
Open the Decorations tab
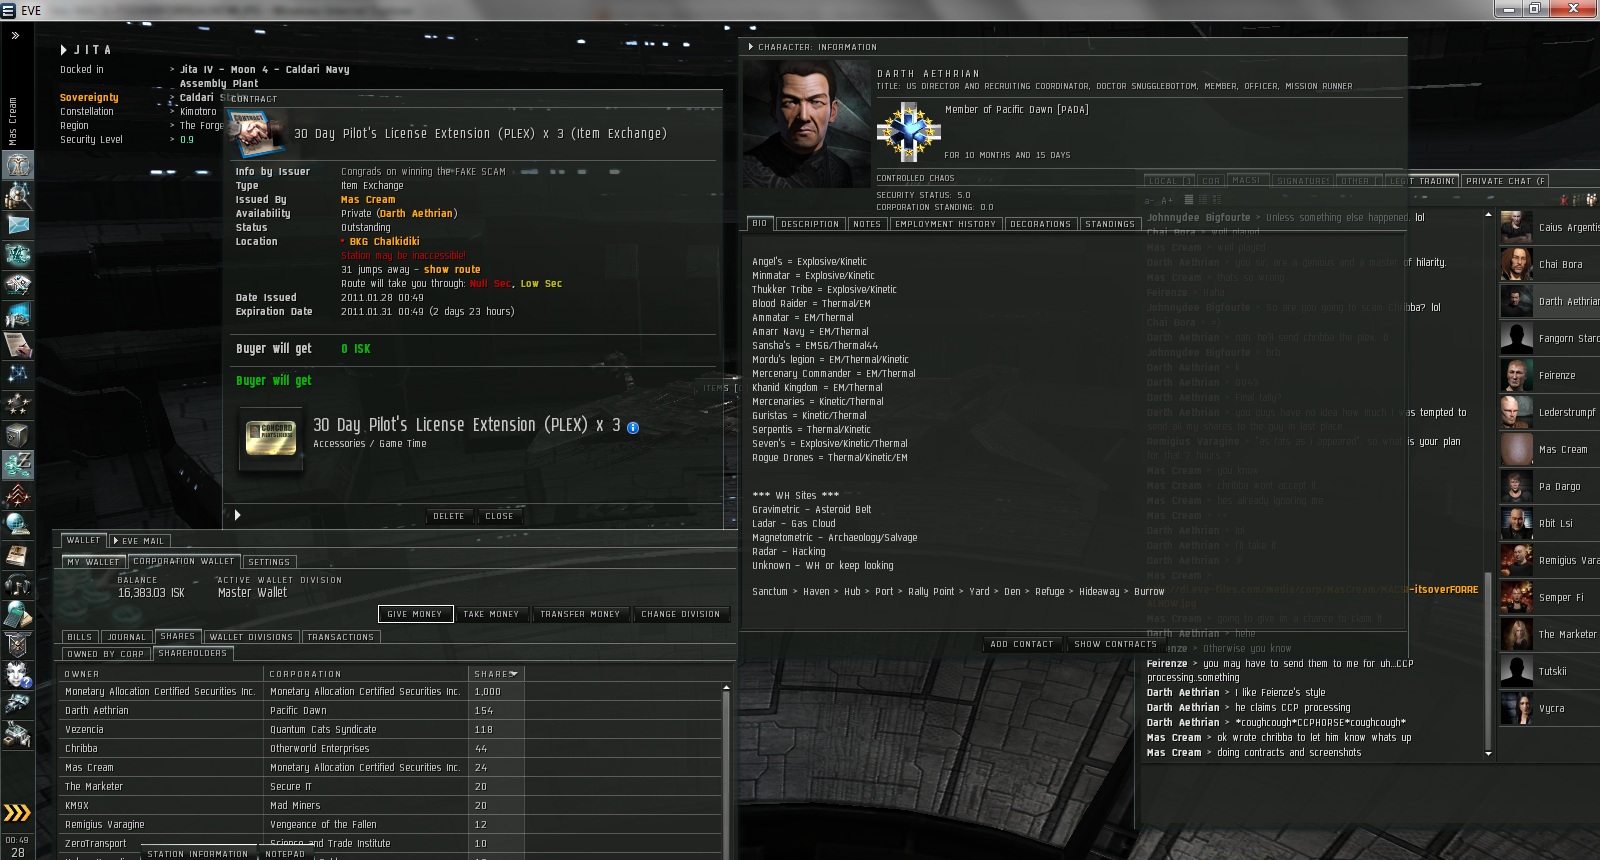tap(1040, 224)
